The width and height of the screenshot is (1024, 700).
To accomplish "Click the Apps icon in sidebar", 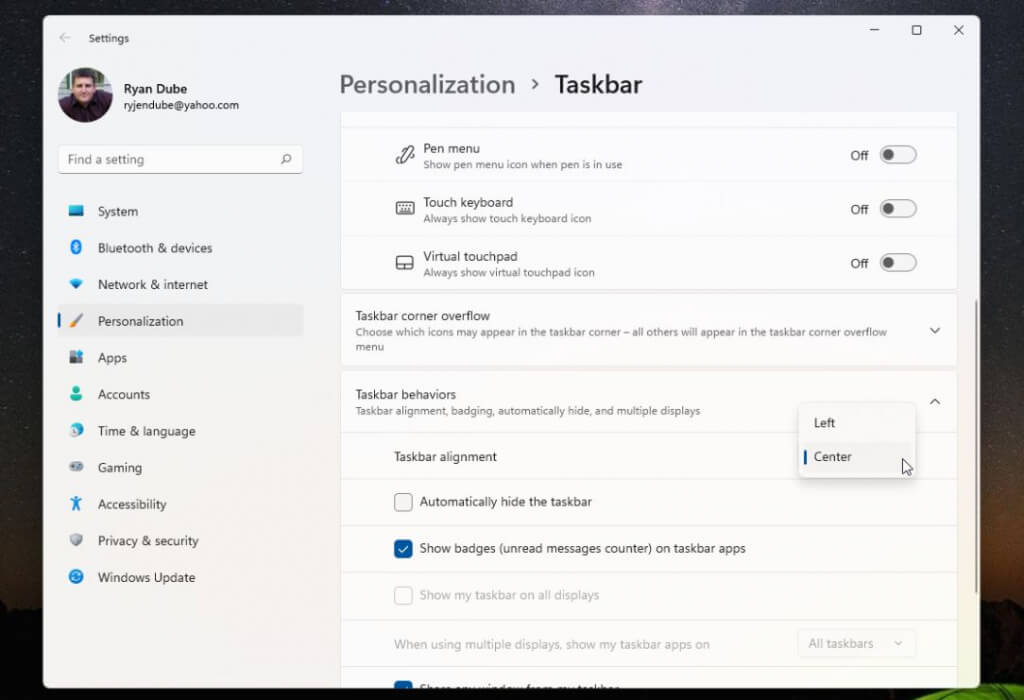I will click(76, 358).
